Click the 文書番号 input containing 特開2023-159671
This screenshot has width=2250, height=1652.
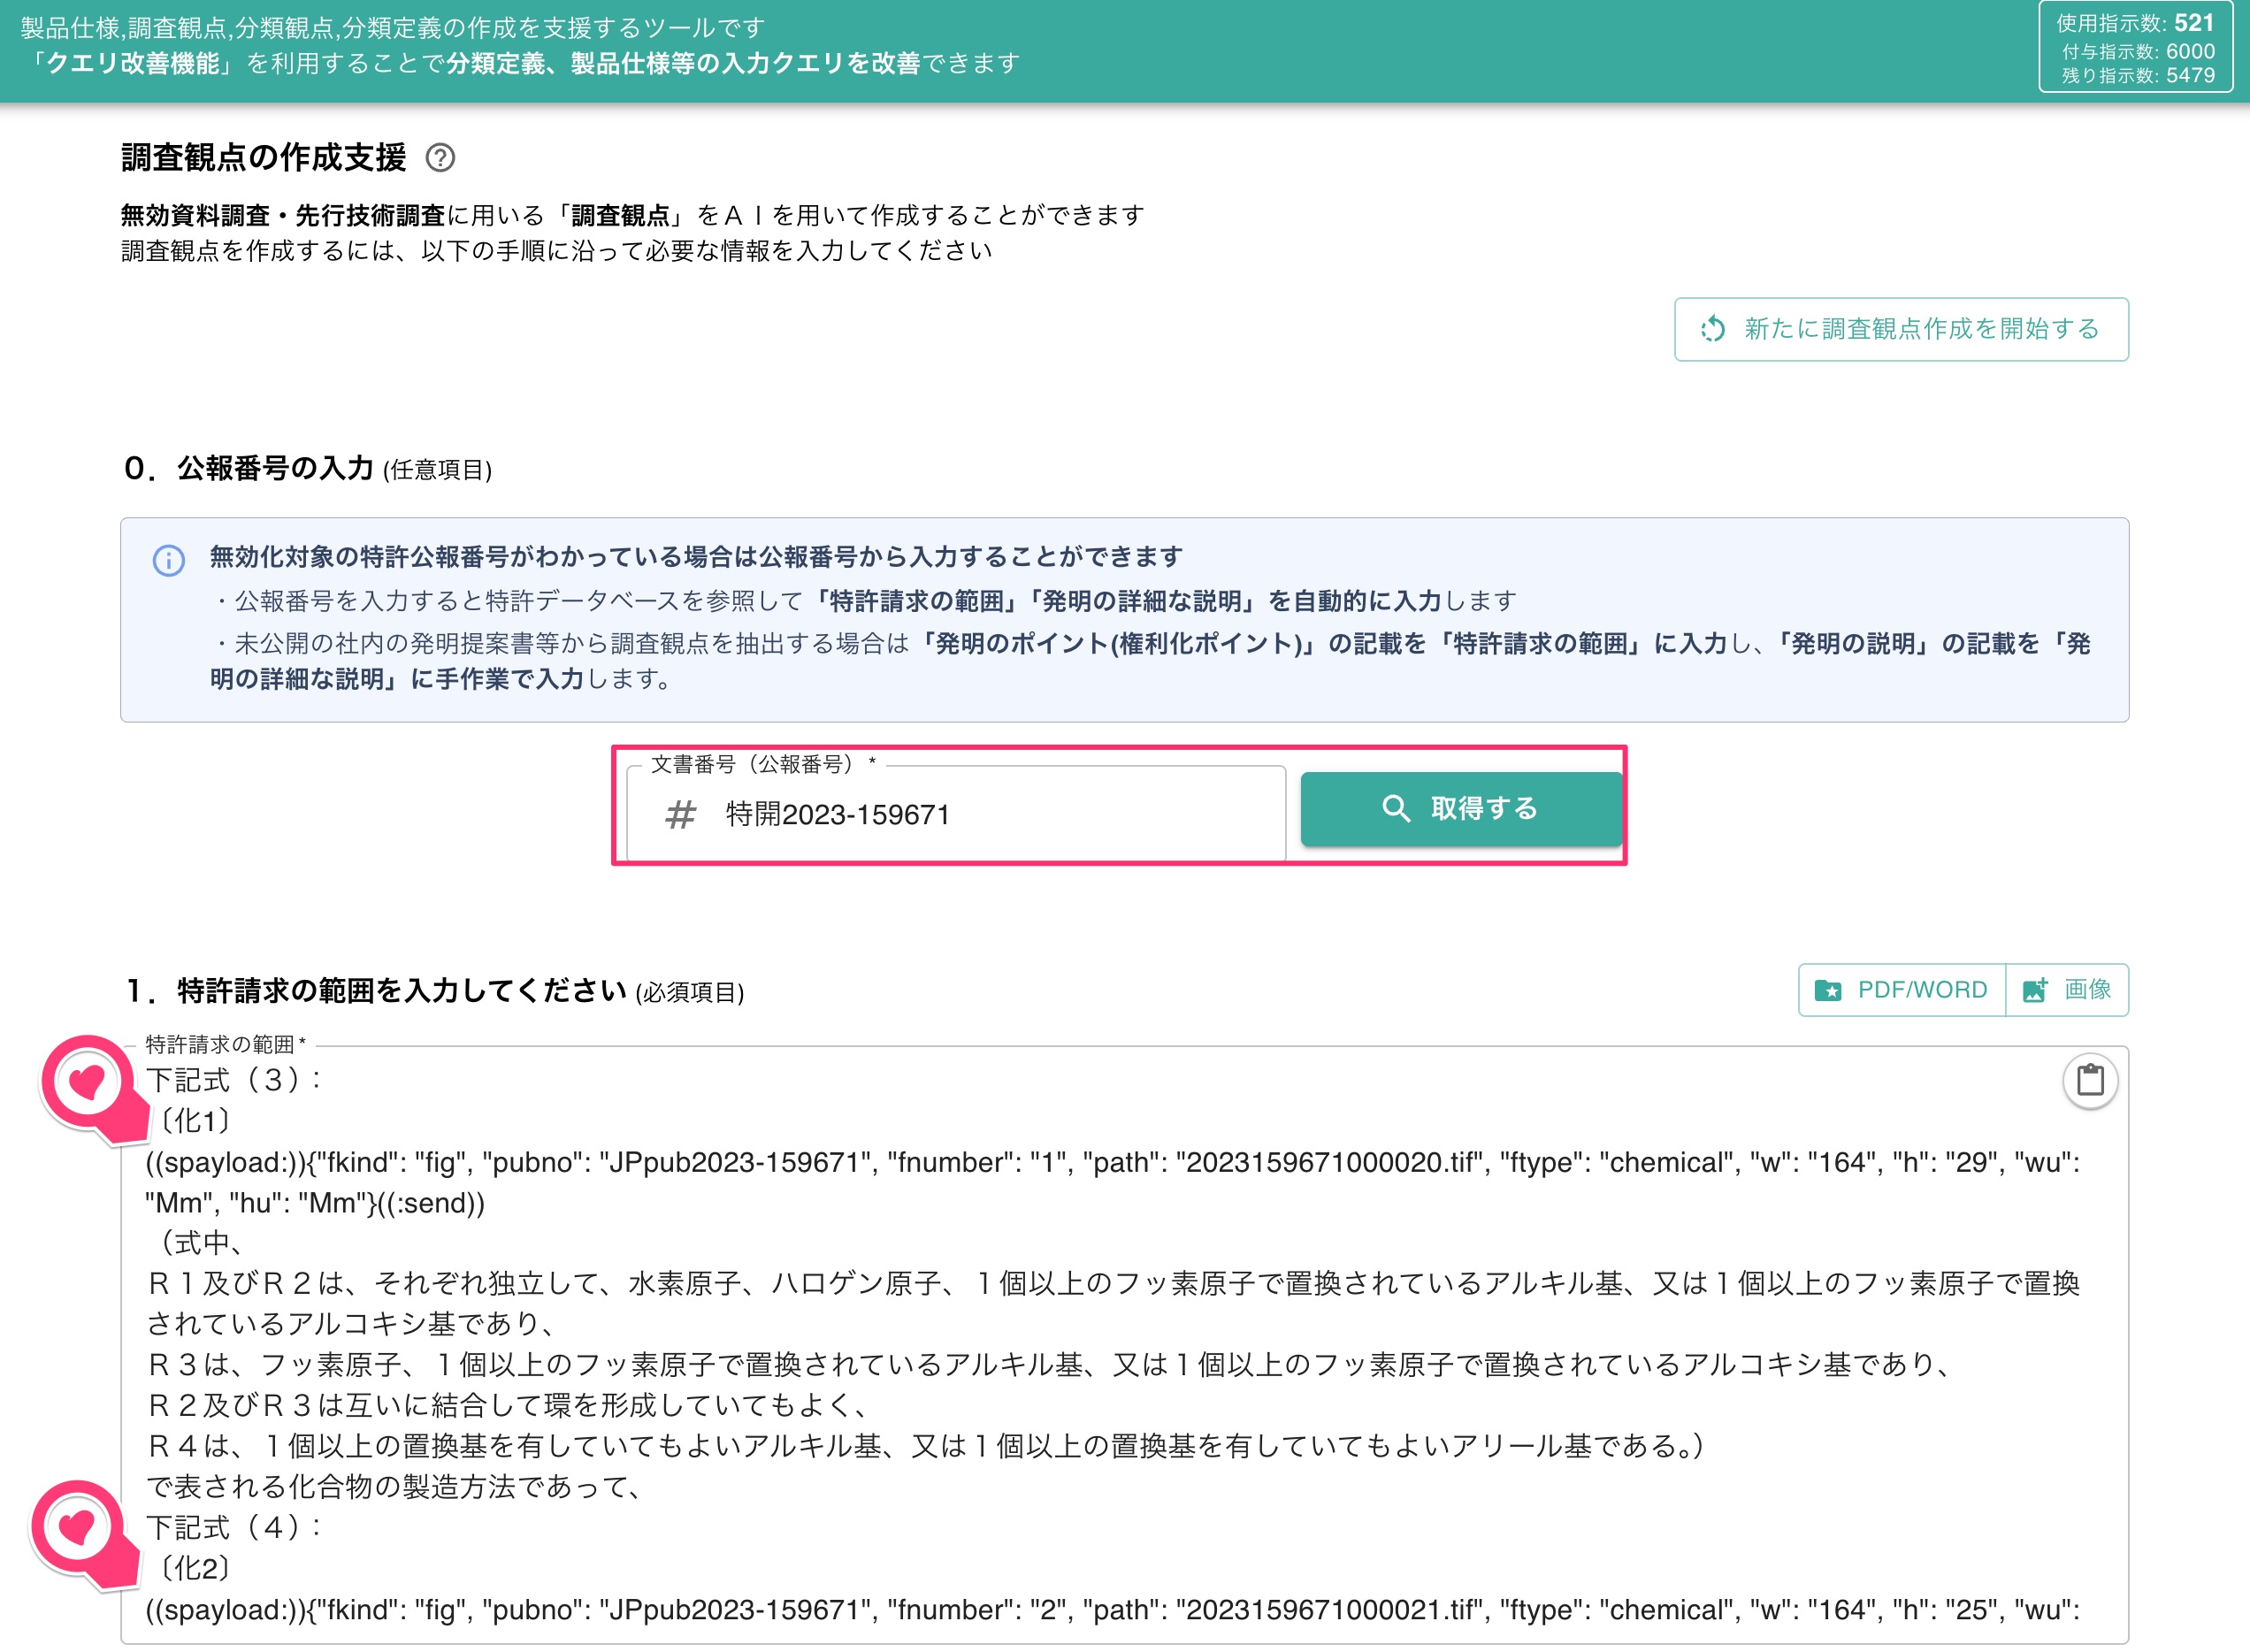point(956,814)
